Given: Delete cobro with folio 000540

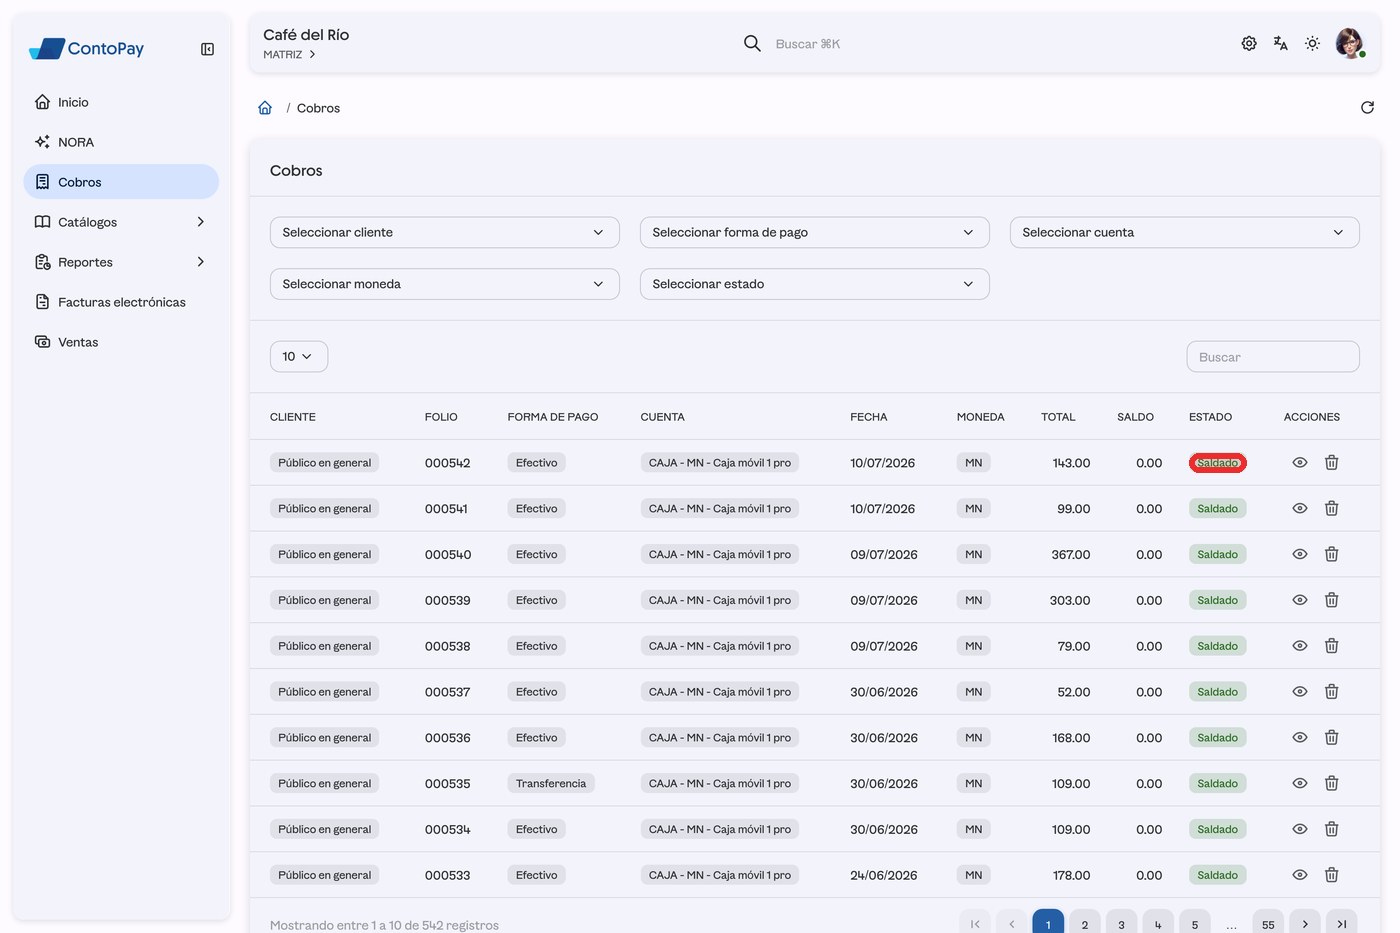Looking at the screenshot, I should coord(1332,555).
